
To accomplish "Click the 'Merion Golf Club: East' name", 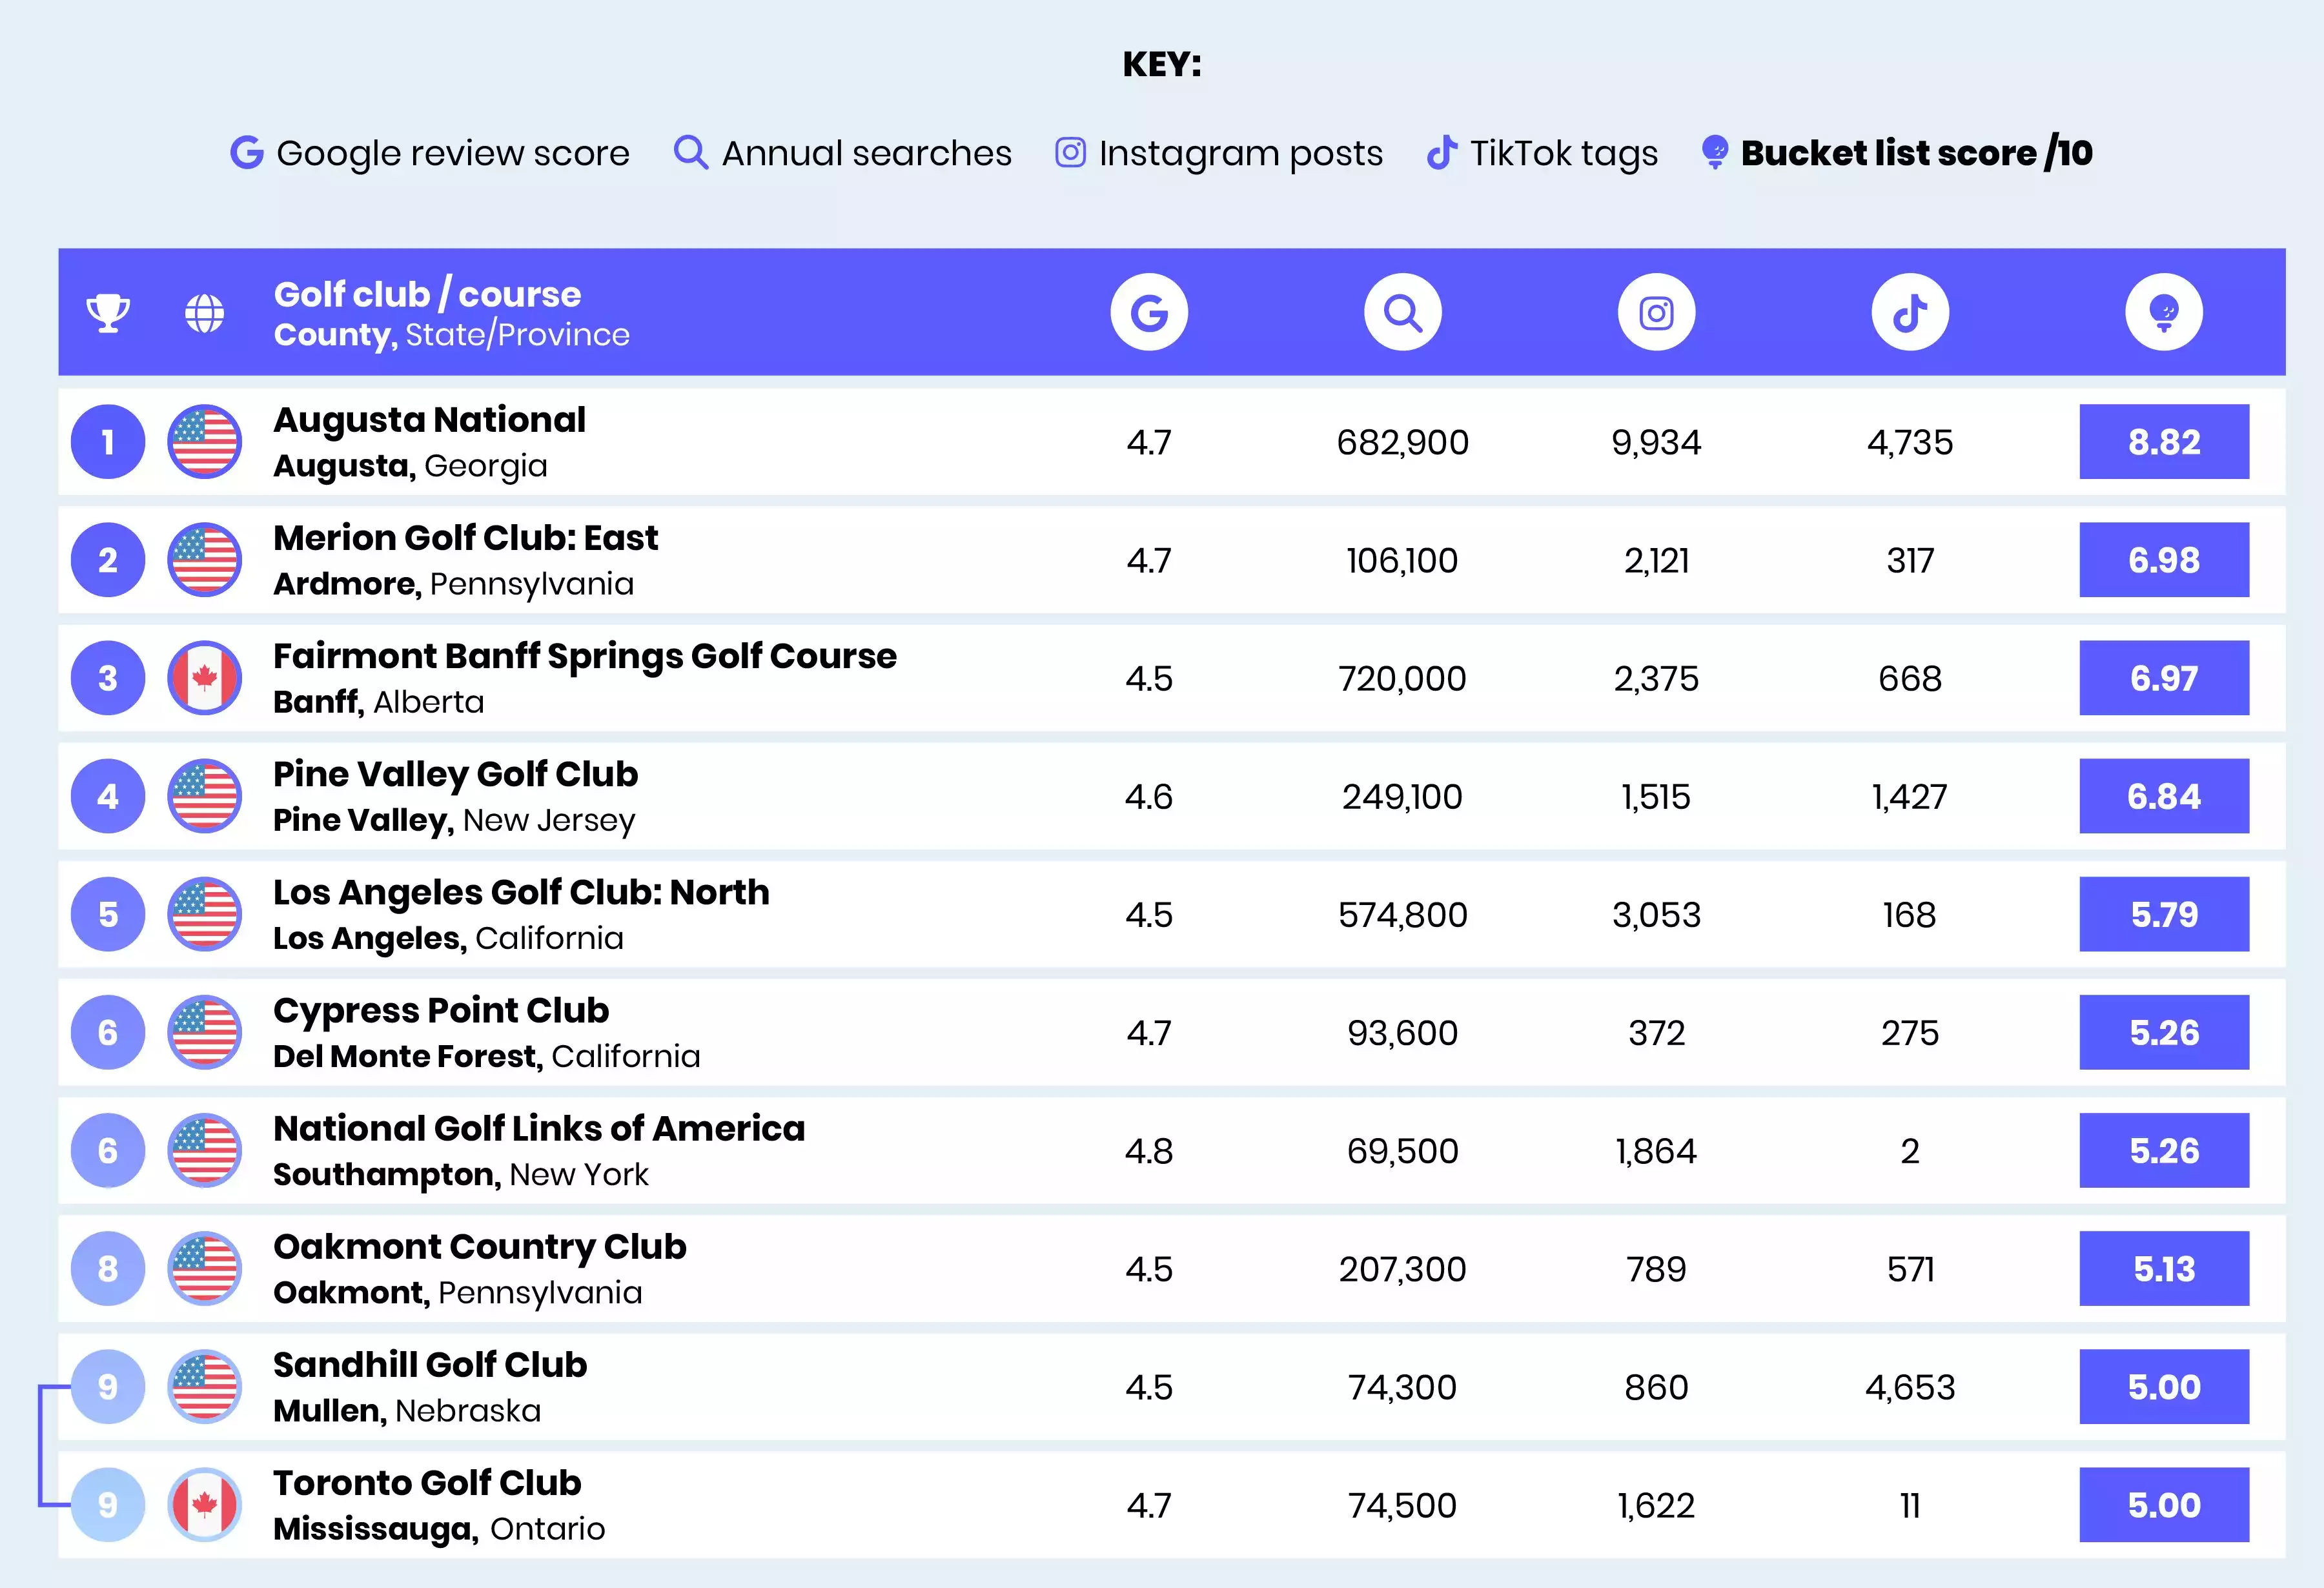I will pyautogui.click(x=466, y=538).
